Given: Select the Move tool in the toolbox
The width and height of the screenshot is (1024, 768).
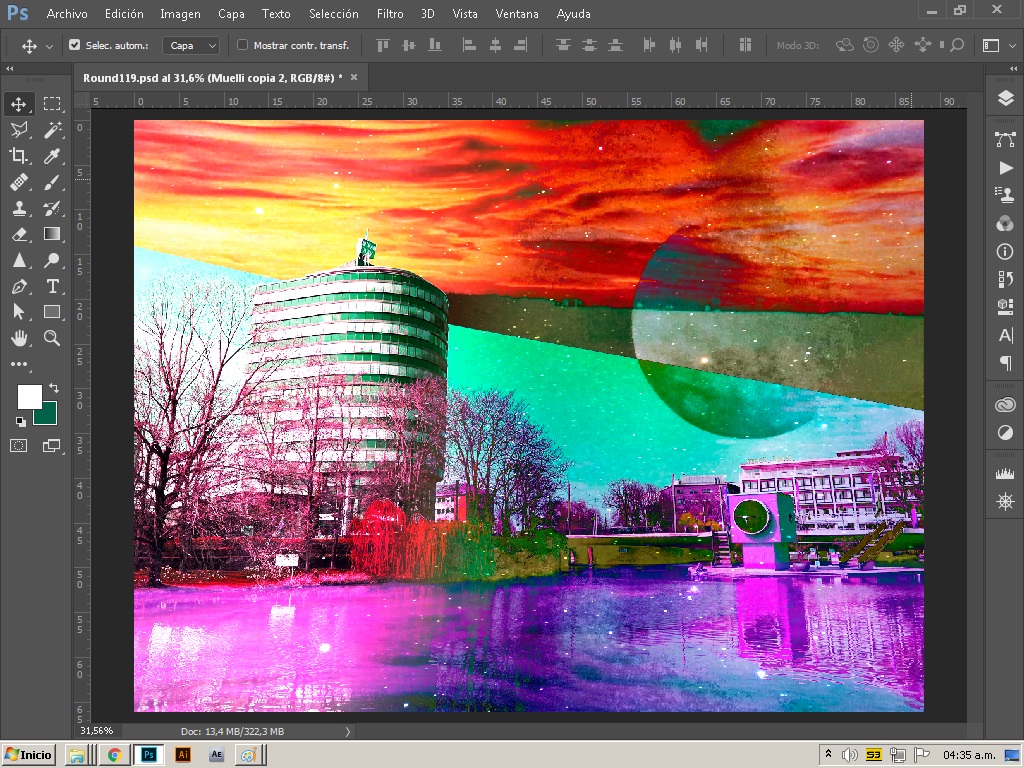Looking at the screenshot, I should coord(18,104).
